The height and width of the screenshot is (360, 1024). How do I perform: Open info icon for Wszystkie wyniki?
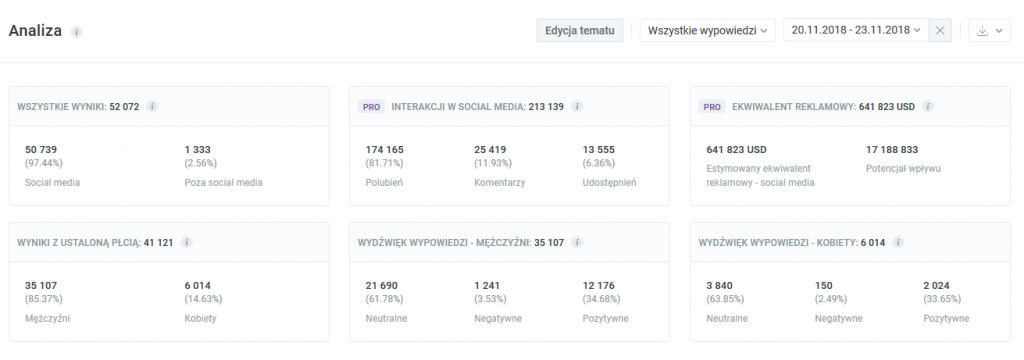point(152,106)
